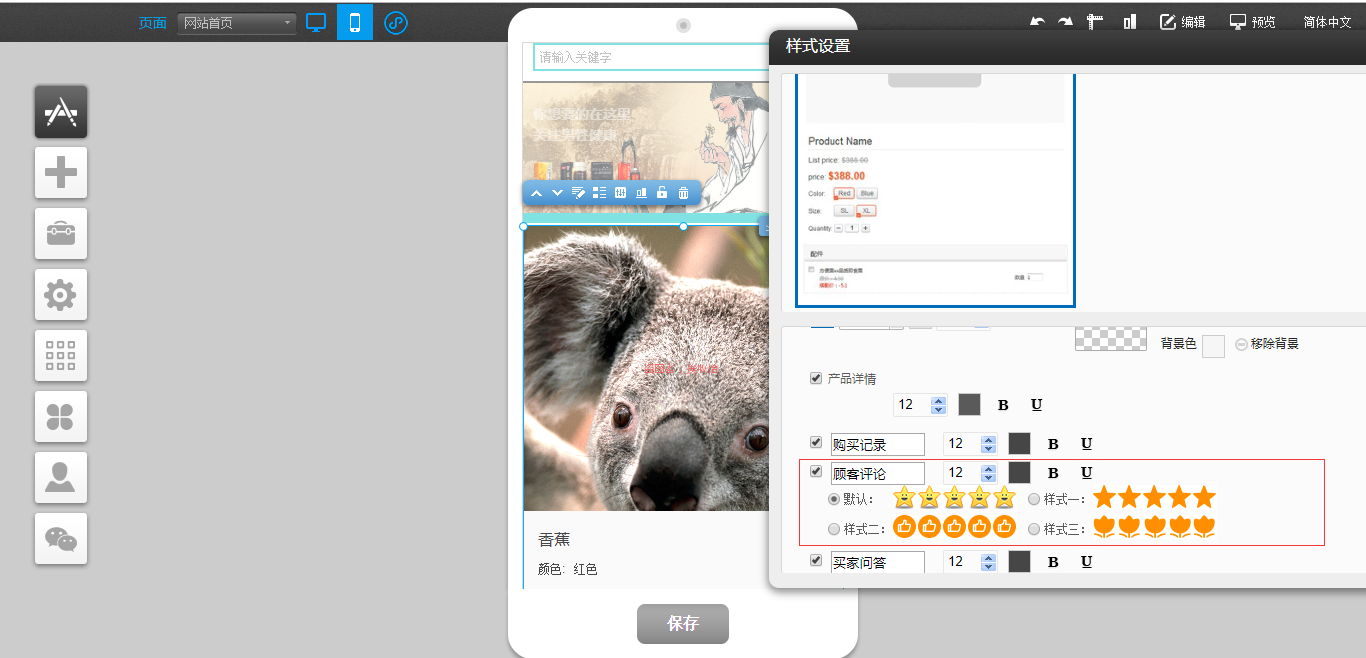This screenshot has height=658, width=1366.
Task: Open the plus add-module sidebar button
Action: coord(61,173)
